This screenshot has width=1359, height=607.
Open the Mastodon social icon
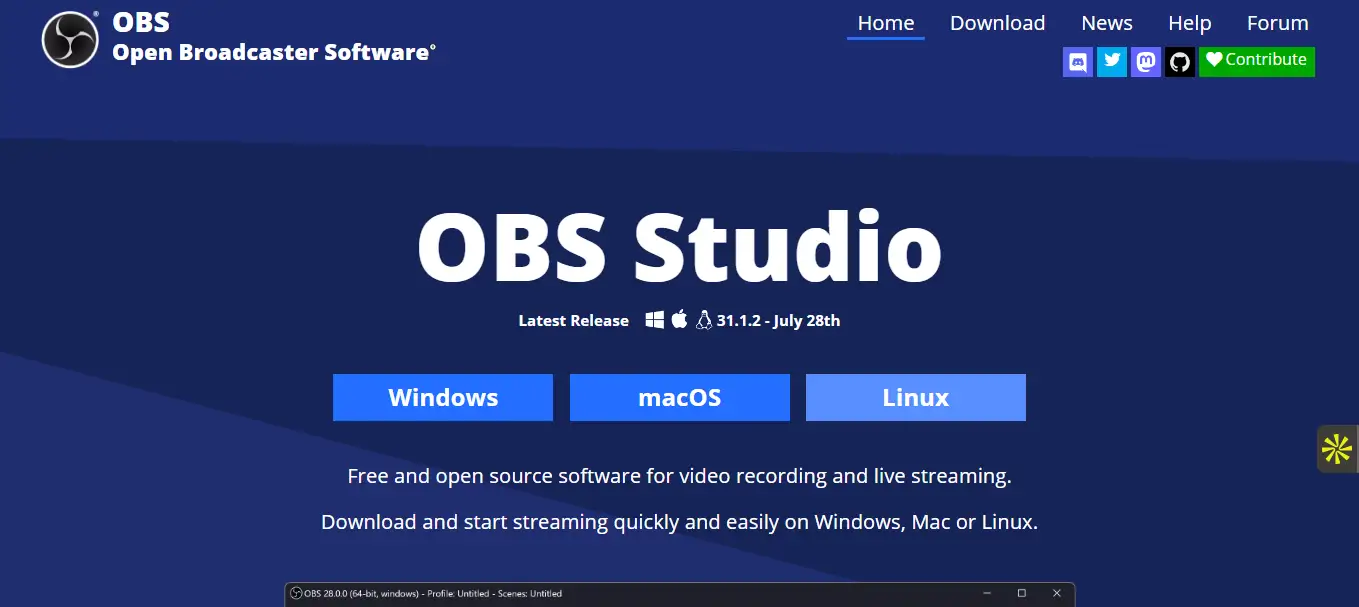[x=1145, y=62]
